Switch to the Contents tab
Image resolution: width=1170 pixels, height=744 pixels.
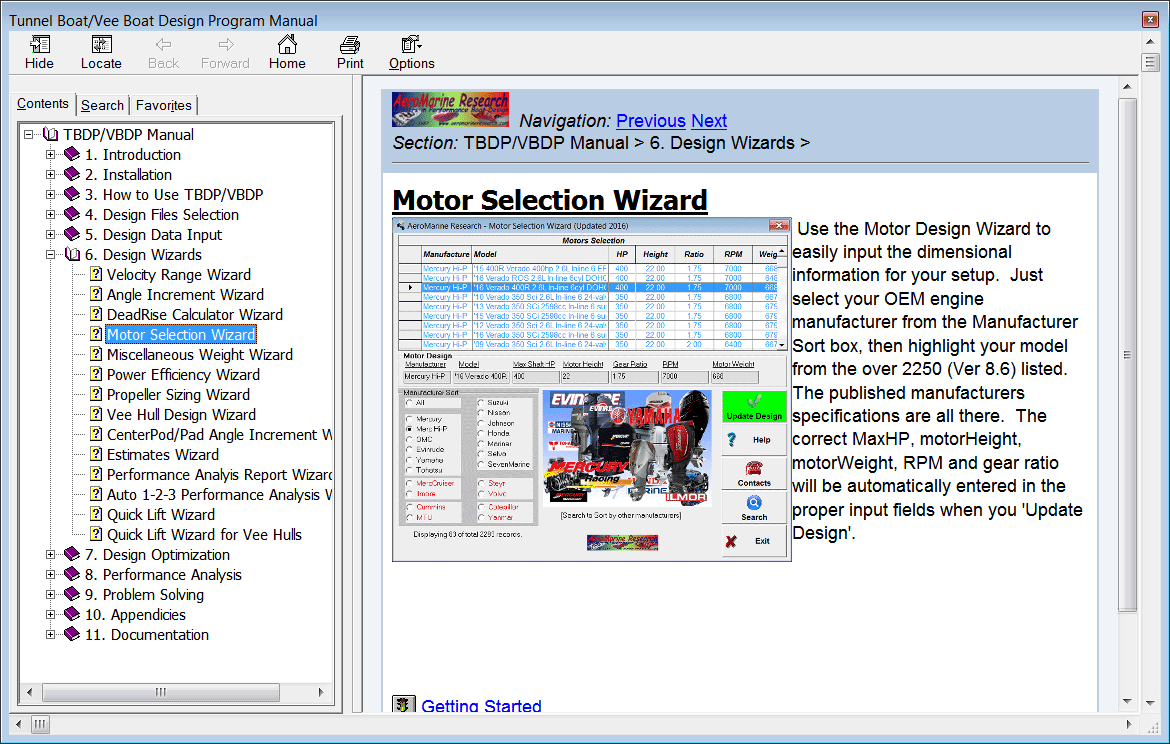point(43,104)
